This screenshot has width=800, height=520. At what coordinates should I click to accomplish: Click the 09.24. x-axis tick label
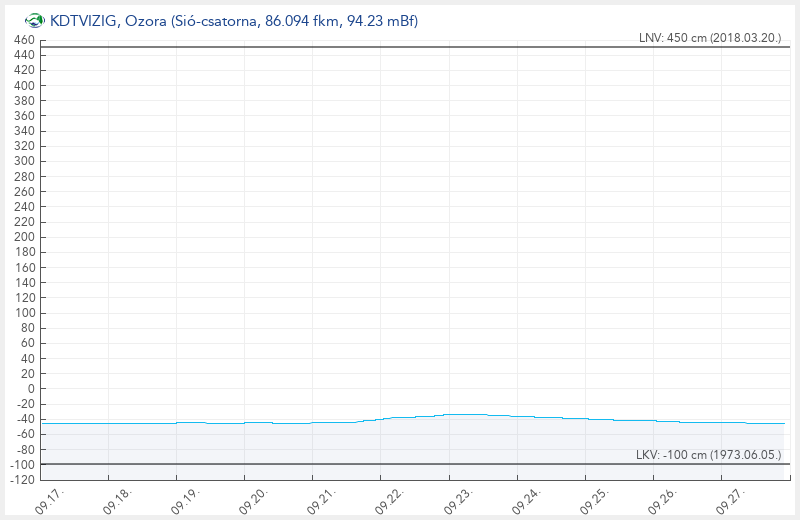pos(525,500)
